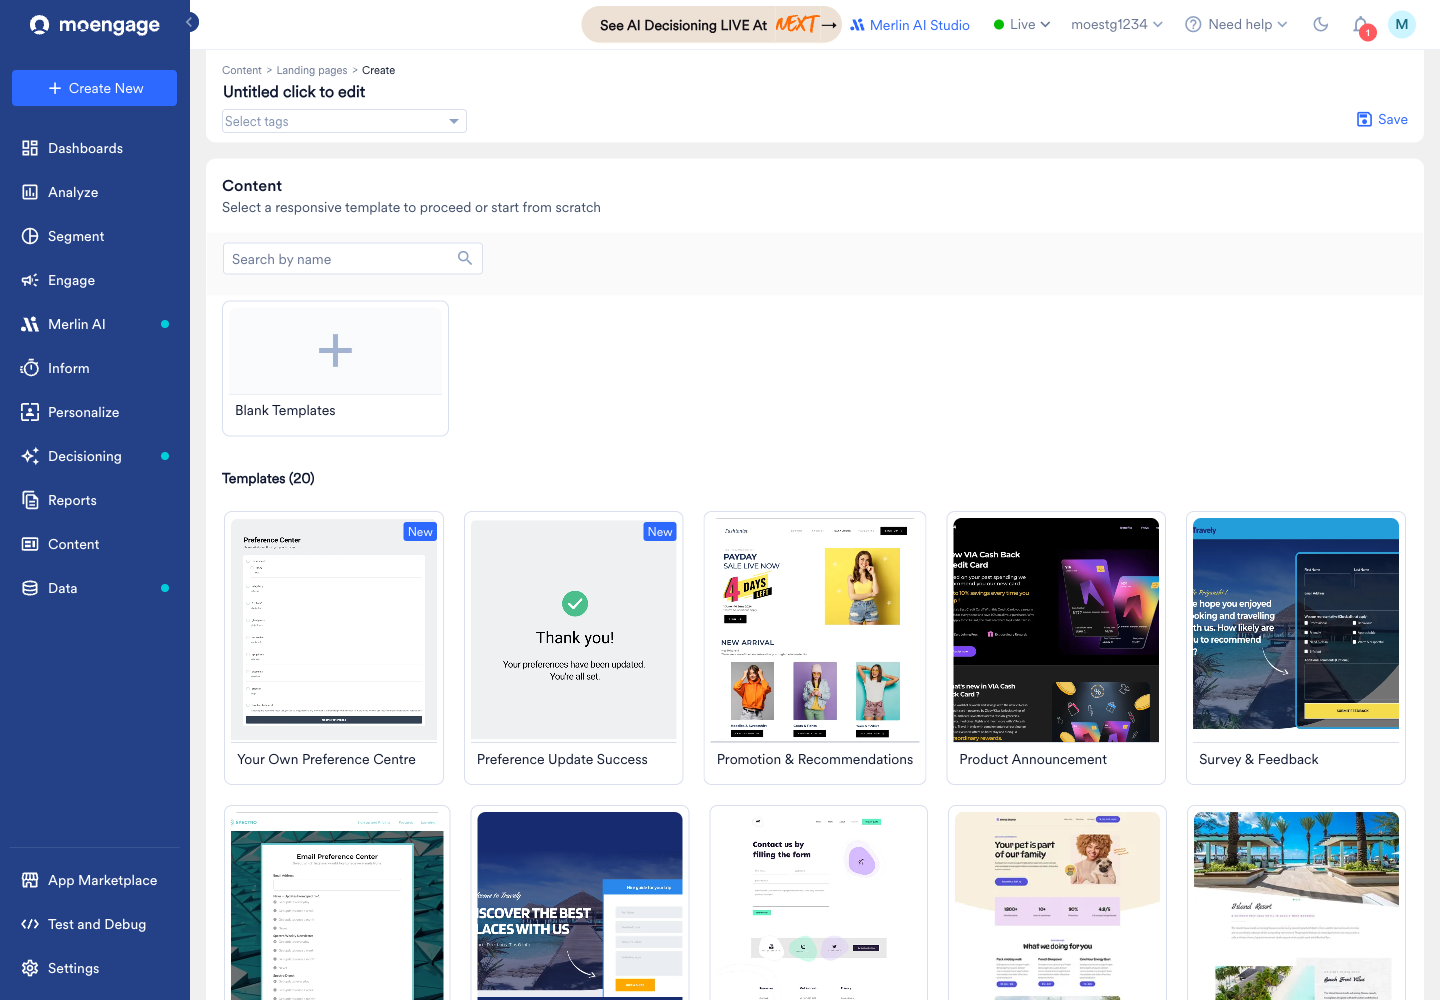Open the Data database icon

30,588
